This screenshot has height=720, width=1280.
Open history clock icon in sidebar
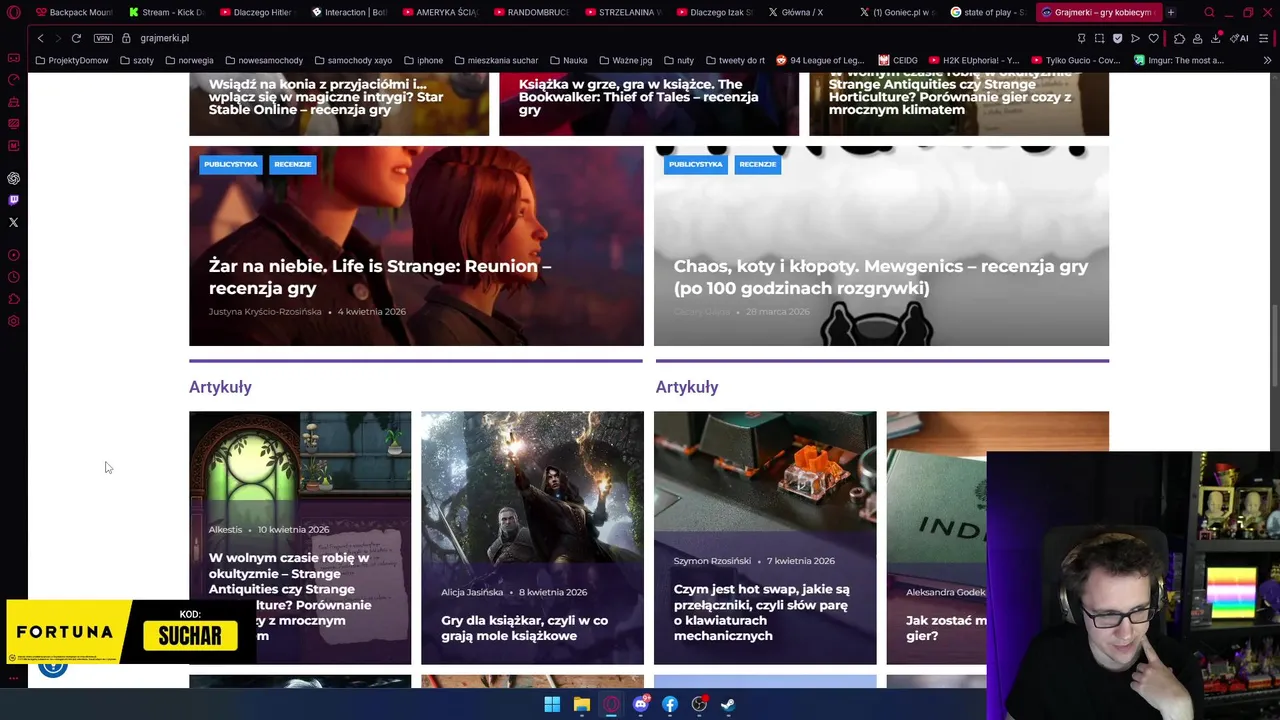pyautogui.click(x=13, y=277)
